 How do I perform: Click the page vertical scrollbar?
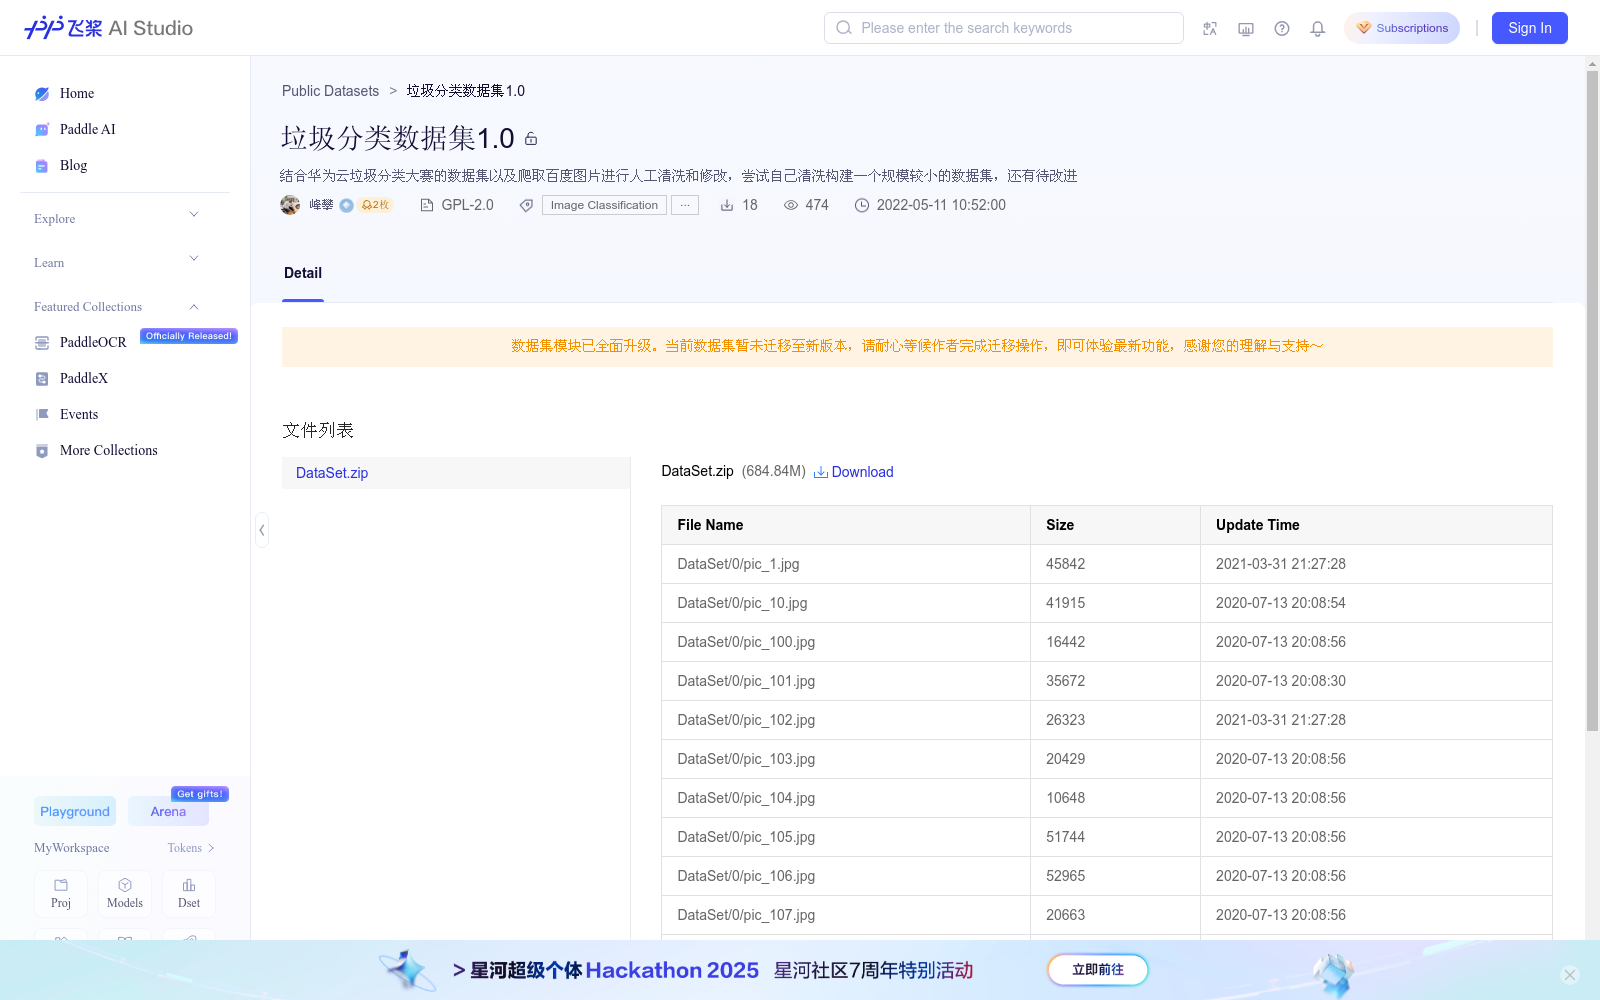coord(1592,400)
